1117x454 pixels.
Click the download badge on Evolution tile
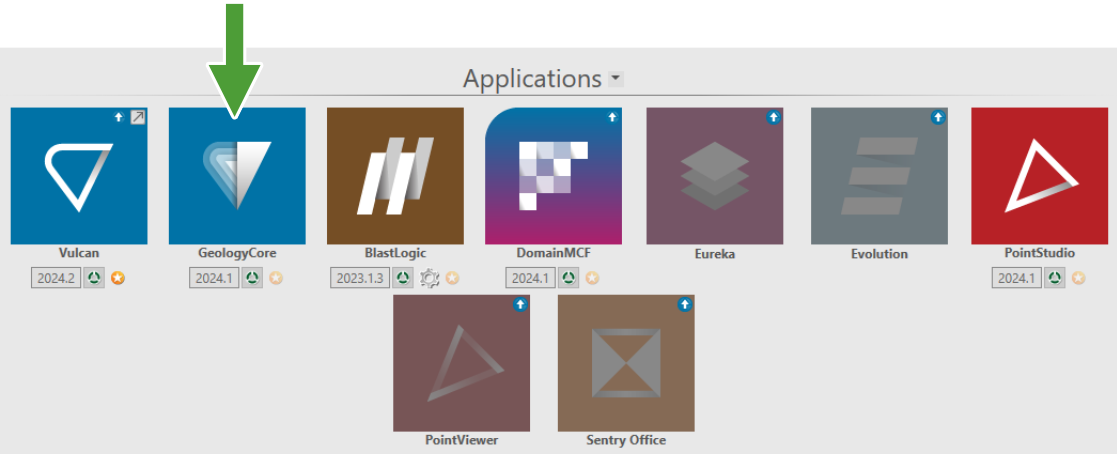pyautogui.click(x=937, y=118)
